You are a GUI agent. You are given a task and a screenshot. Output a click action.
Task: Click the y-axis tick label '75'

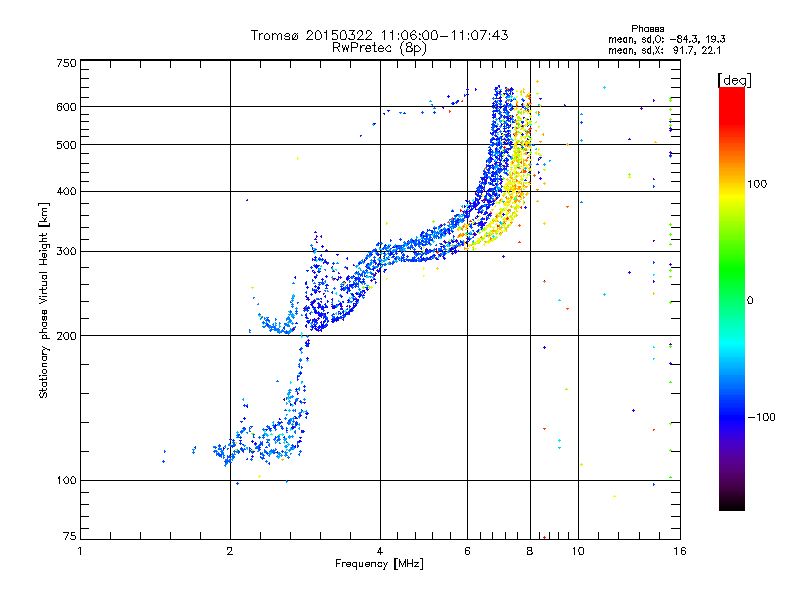pyautogui.click(x=70, y=536)
